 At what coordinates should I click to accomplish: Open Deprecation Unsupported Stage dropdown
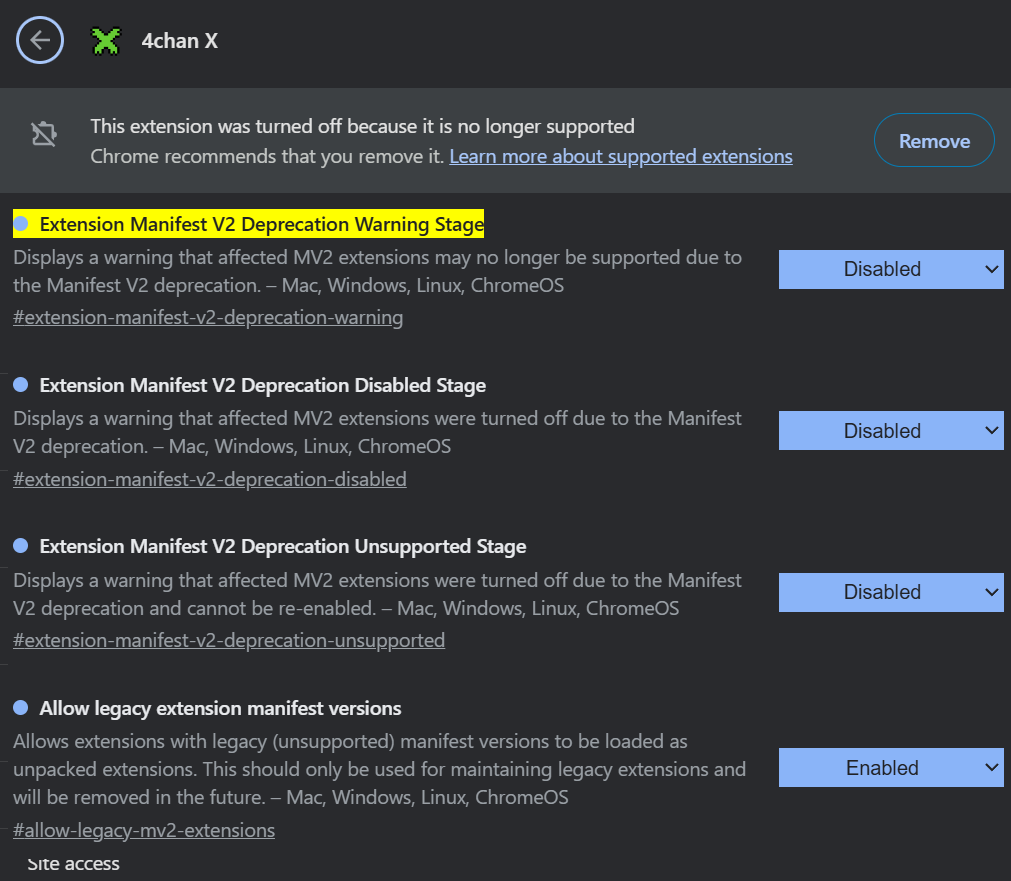click(890, 592)
